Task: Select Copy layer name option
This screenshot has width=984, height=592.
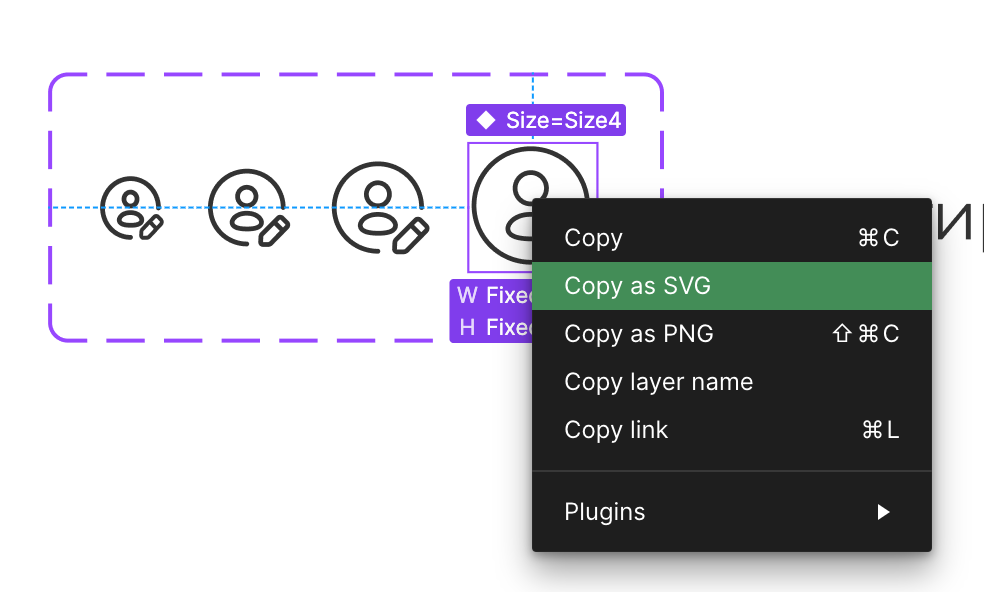Action: click(x=658, y=382)
